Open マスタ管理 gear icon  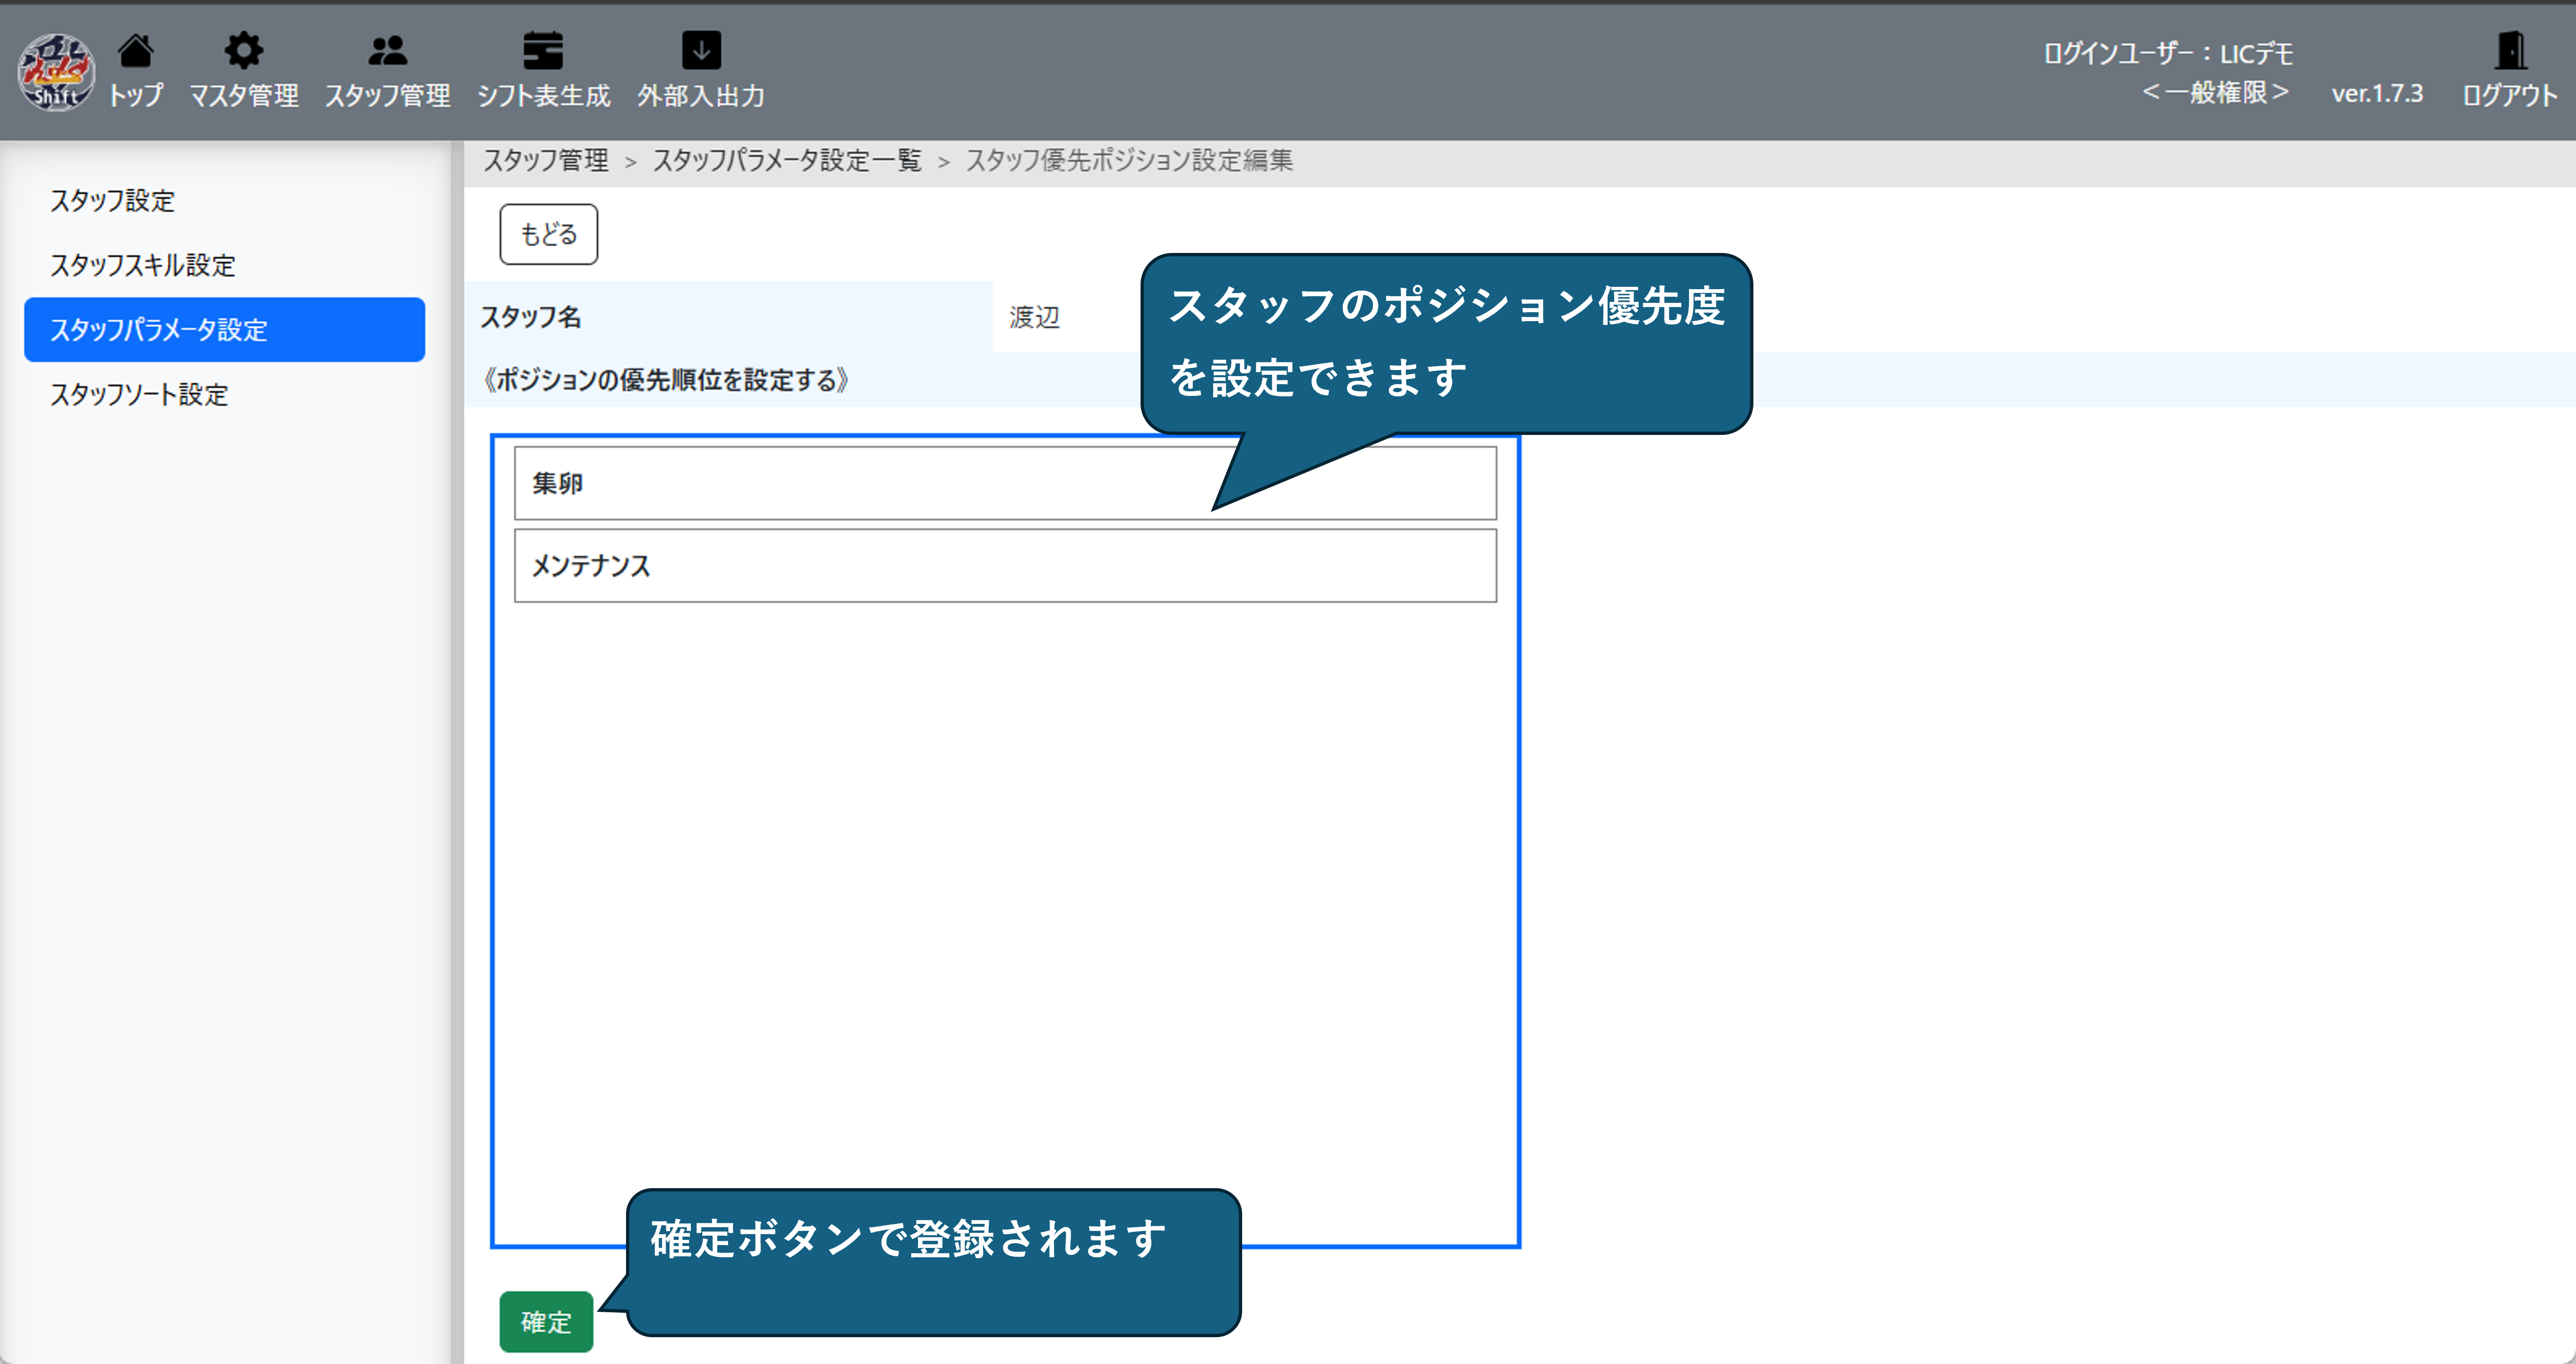(x=243, y=50)
